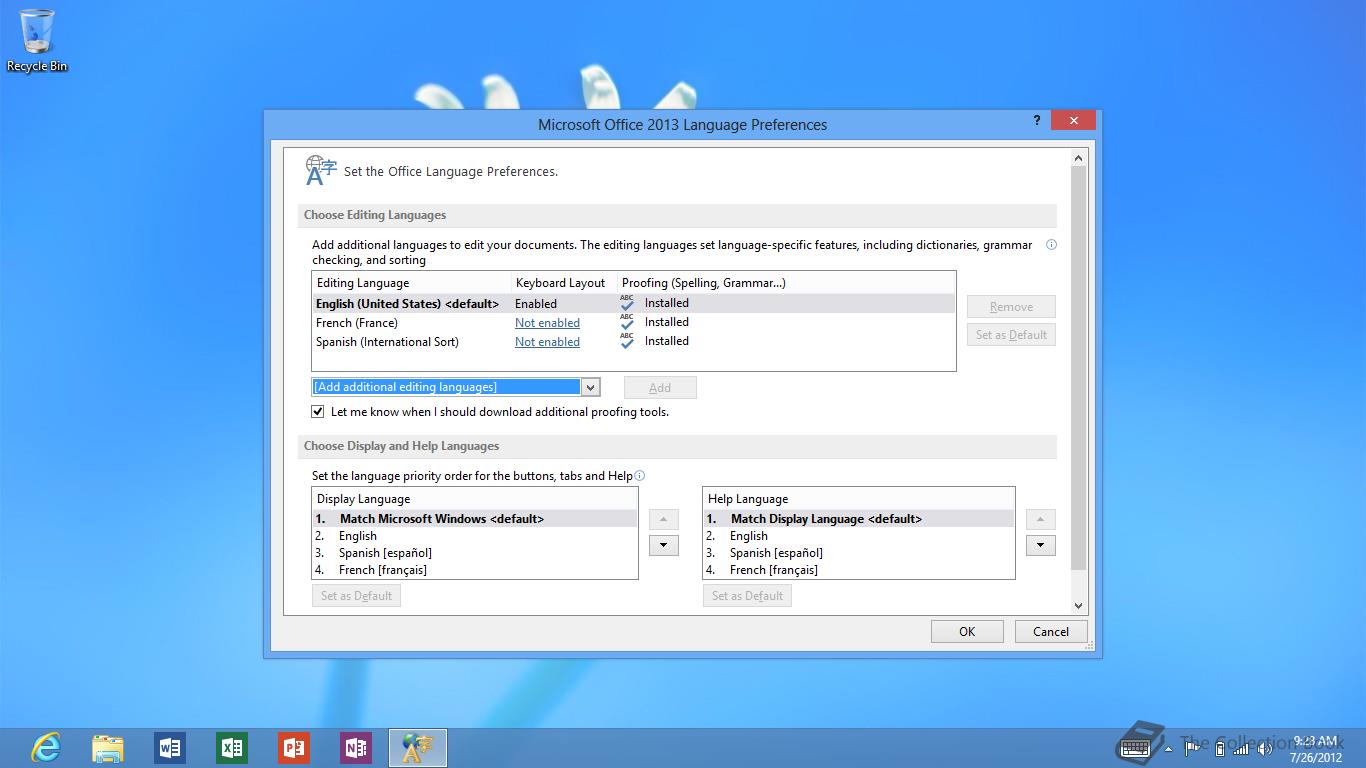Move help language down with arrow button
The height and width of the screenshot is (768, 1366).
[1041, 546]
